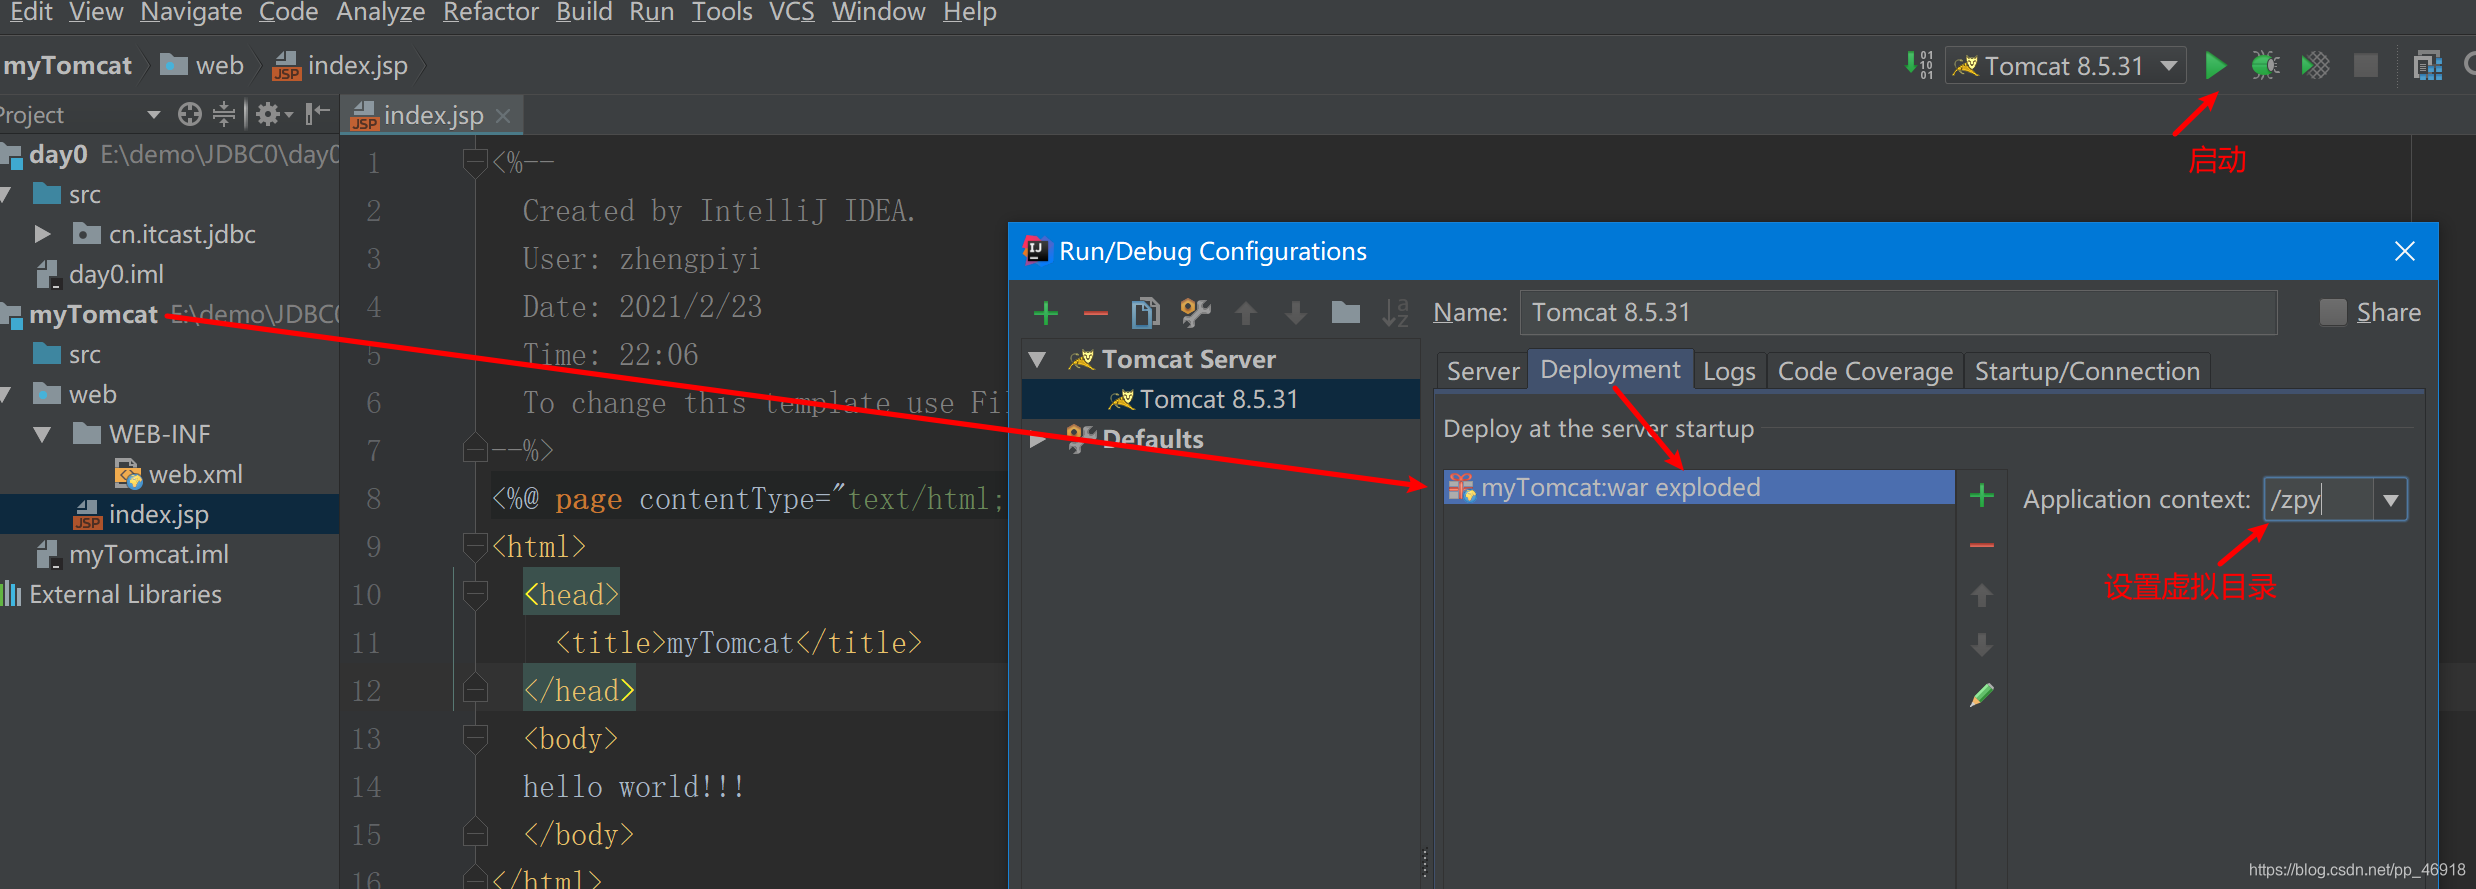Click the myTomcat breadcrumb in navigation bar
This screenshot has width=2476, height=889.
point(68,66)
